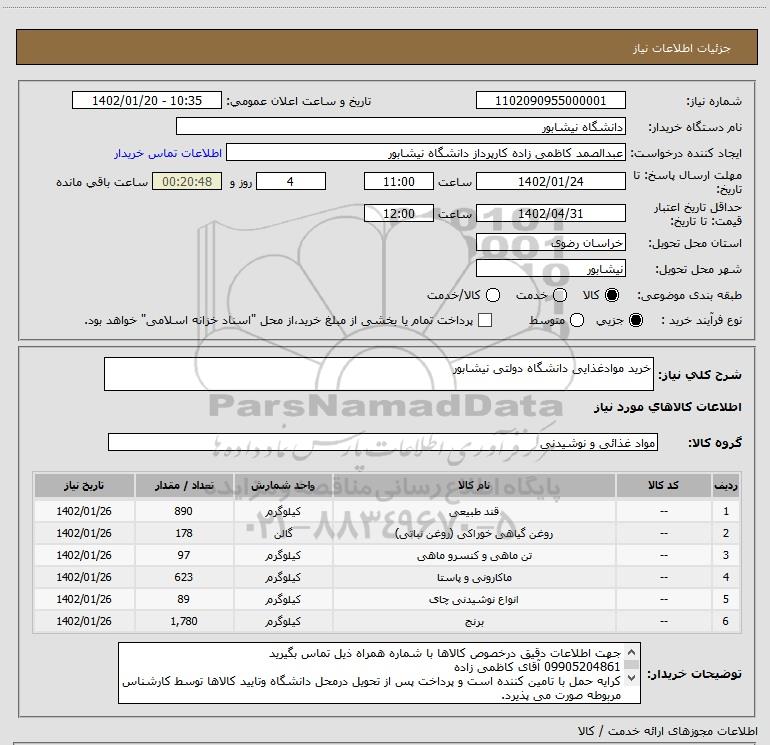Click response deadline date 1402/01/24
Viewport: 770px width, 745px height.
[x=550, y=181]
